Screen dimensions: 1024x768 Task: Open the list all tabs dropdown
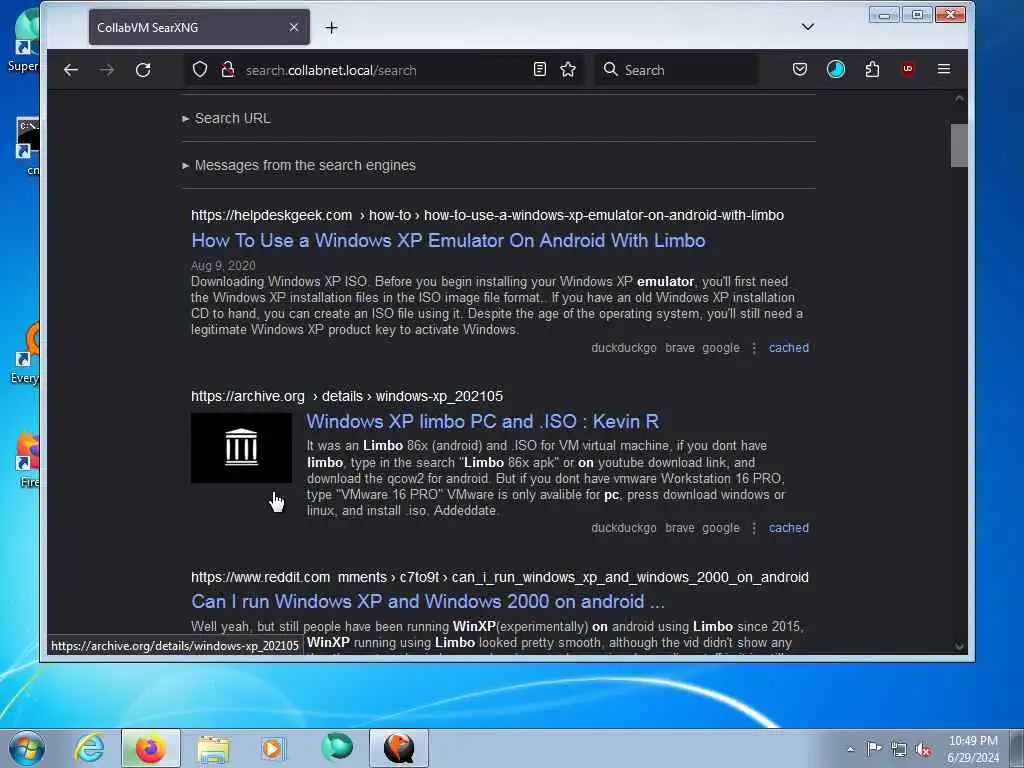[x=808, y=27]
